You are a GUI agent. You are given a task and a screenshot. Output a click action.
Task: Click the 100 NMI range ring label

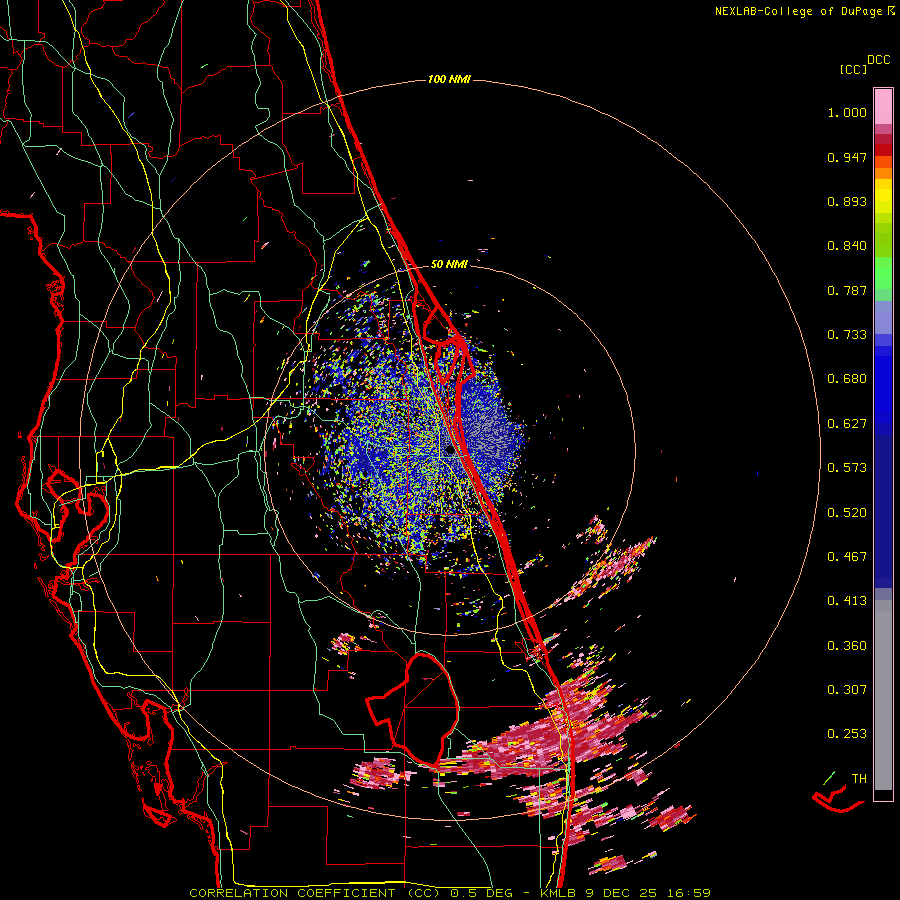pyautogui.click(x=449, y=79)
